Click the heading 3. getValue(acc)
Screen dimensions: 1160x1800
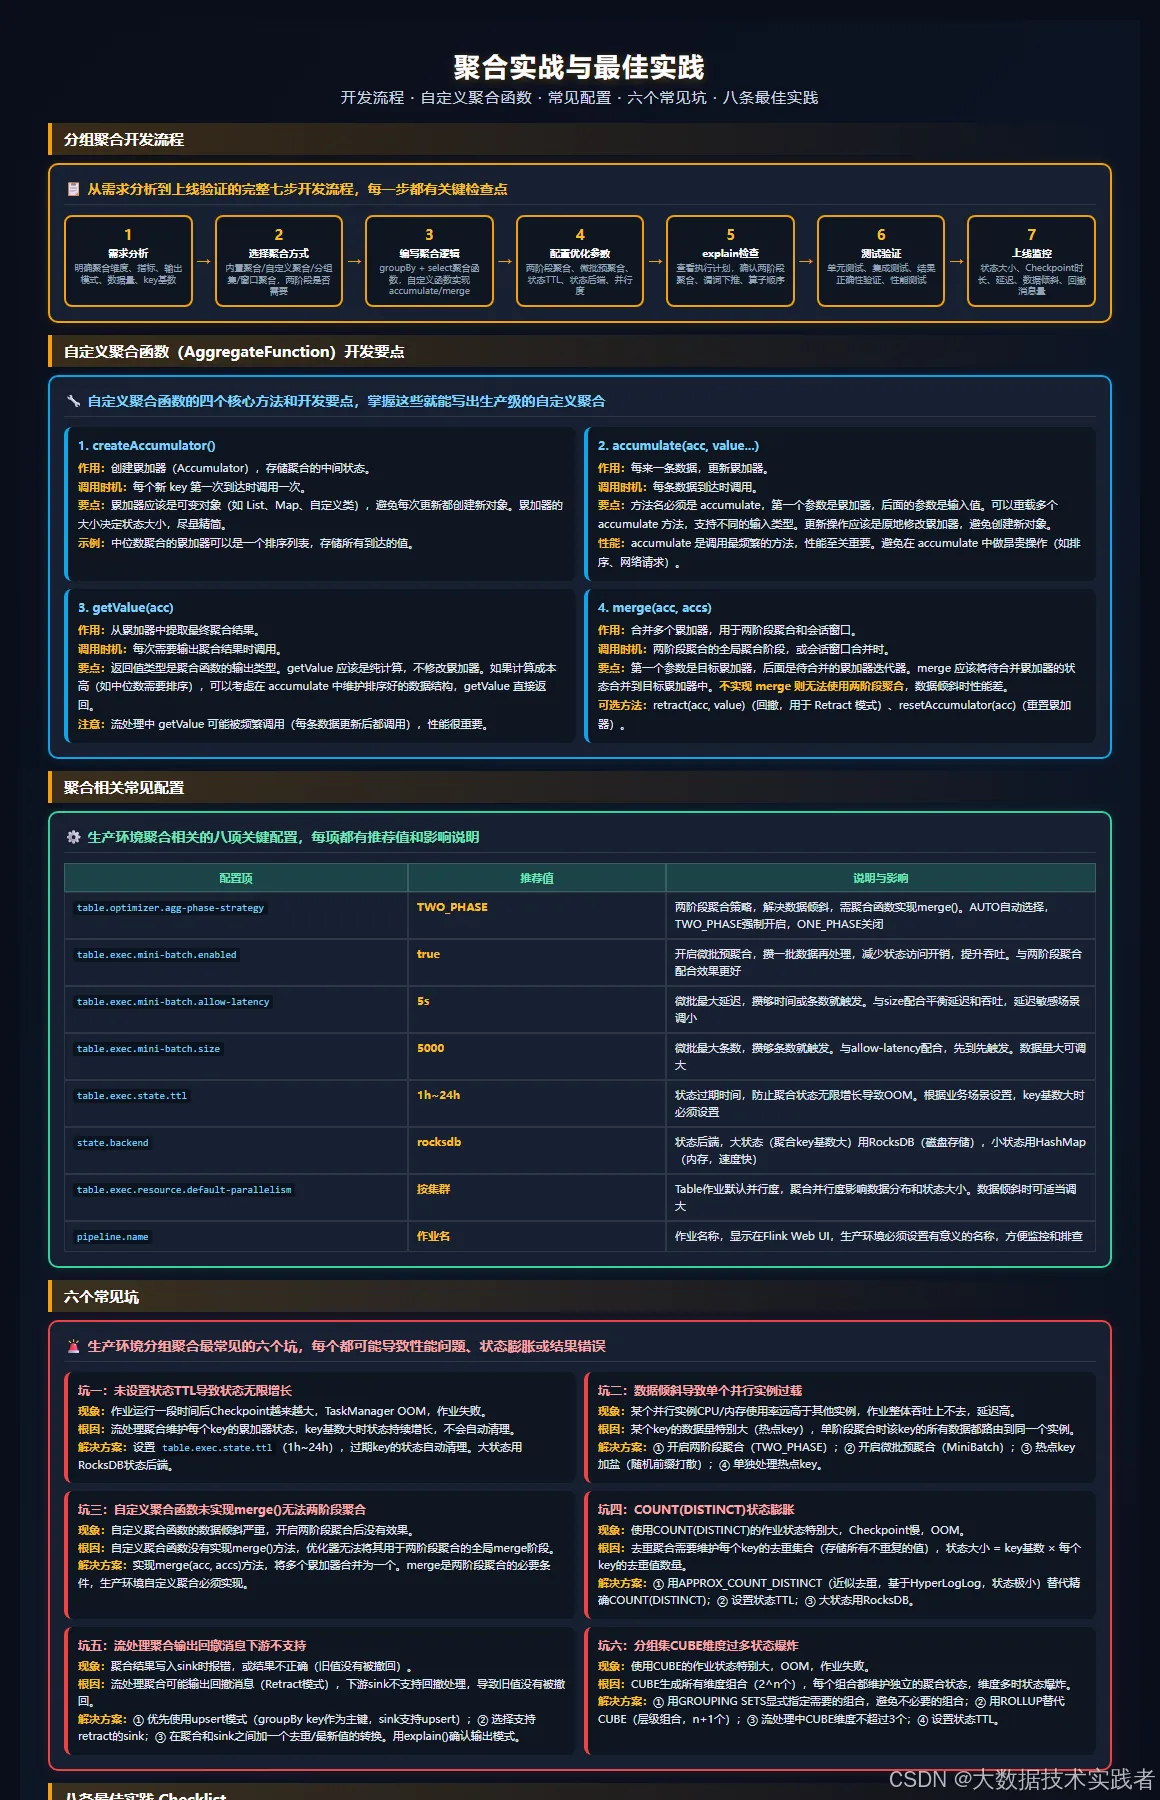click(126, 608)
